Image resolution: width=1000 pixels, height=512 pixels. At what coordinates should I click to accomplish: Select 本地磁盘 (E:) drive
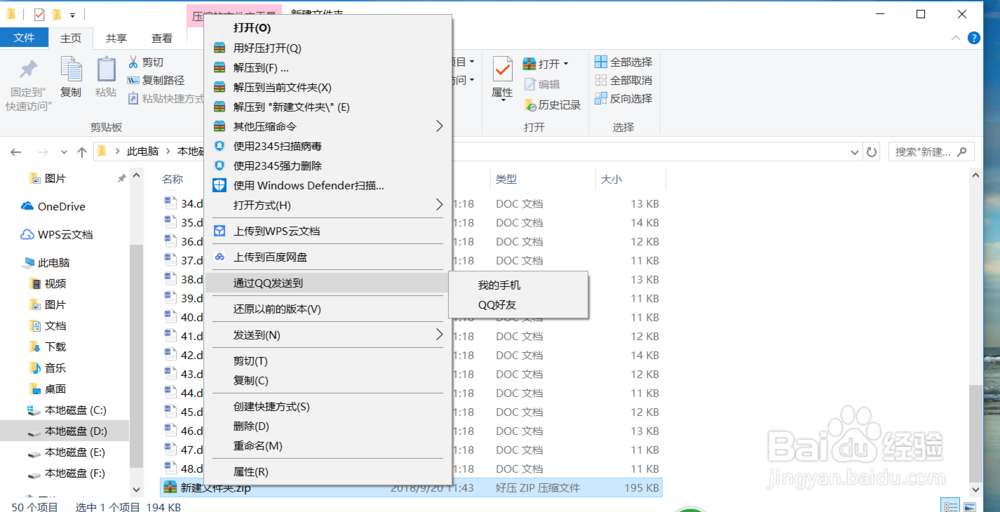[68, 453]
